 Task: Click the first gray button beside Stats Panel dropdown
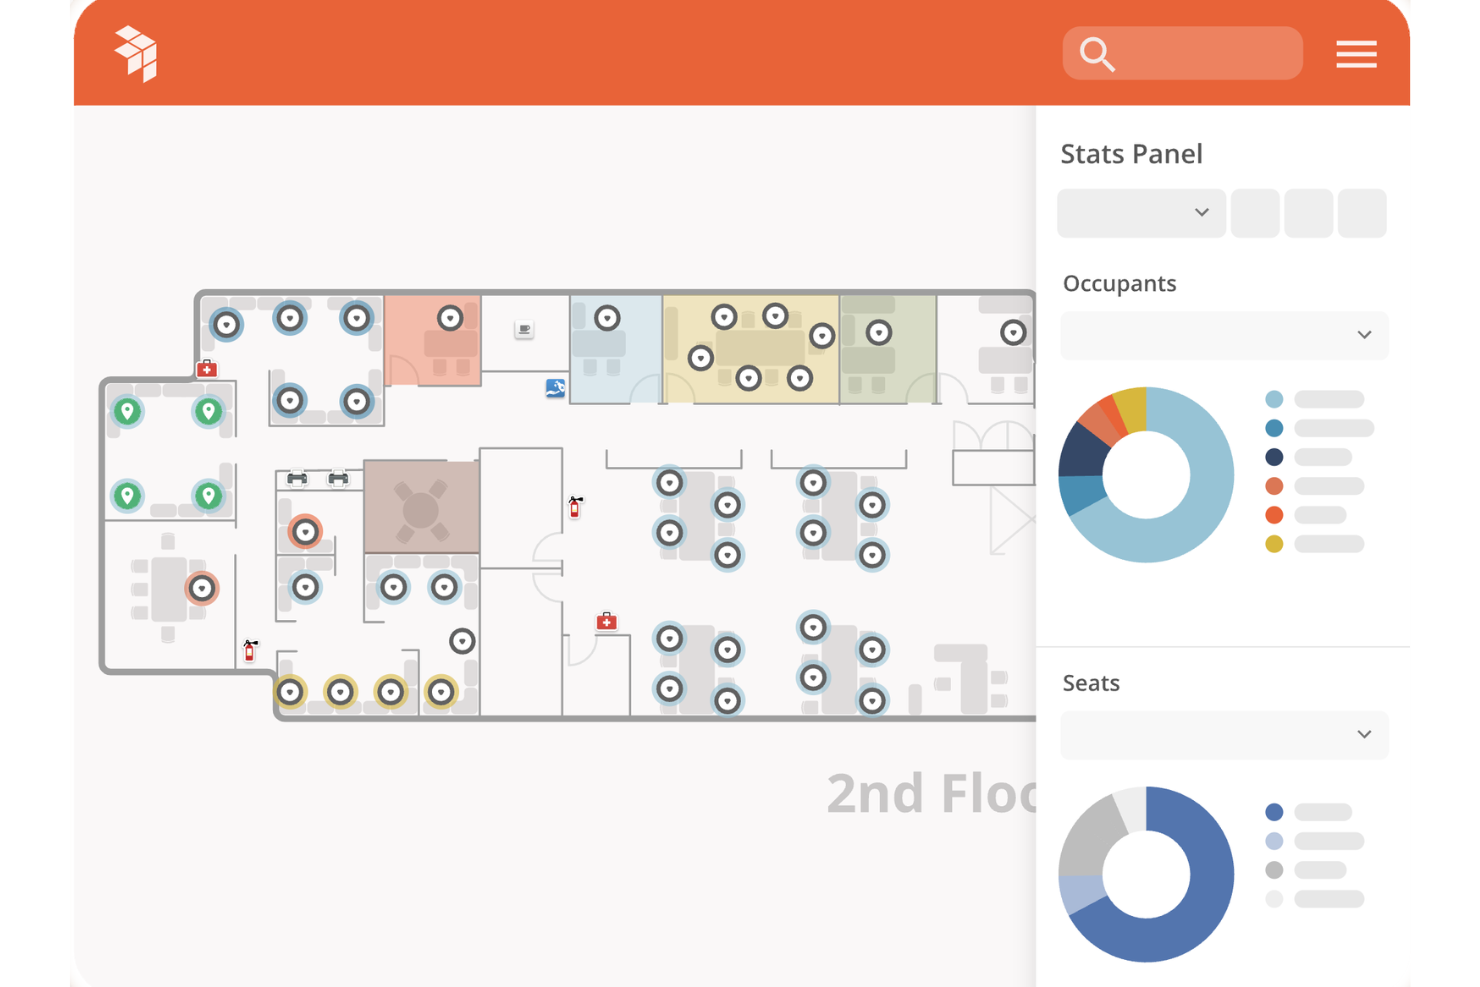[x=1255, y=213]
